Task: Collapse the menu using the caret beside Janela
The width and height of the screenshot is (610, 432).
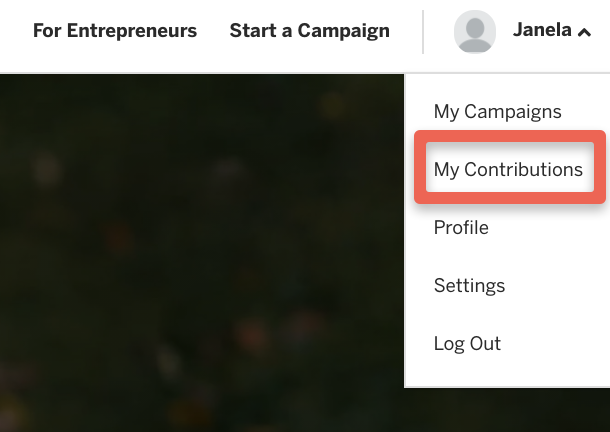Action: (584, 33)
